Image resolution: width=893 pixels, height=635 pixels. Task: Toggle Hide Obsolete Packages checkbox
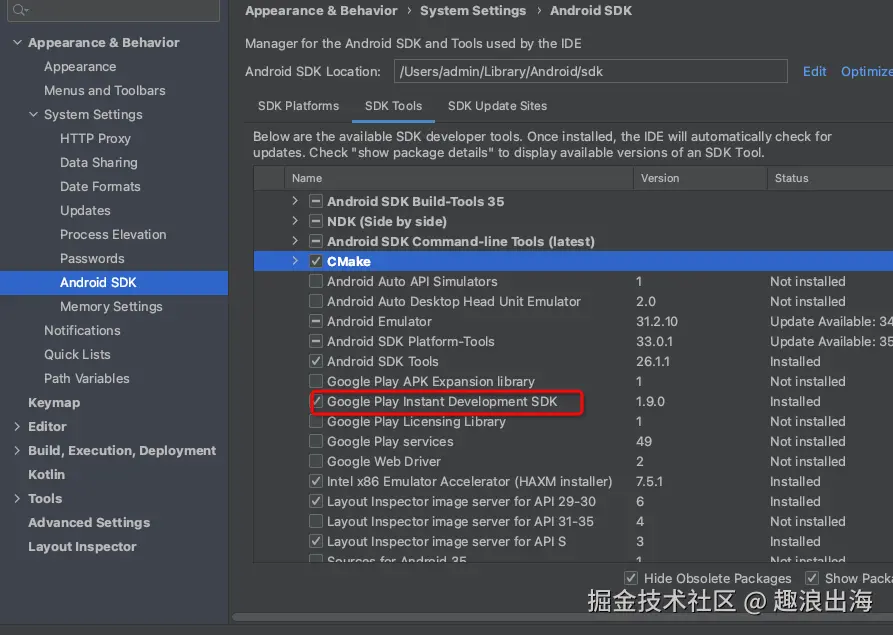(x=631, y=578)
